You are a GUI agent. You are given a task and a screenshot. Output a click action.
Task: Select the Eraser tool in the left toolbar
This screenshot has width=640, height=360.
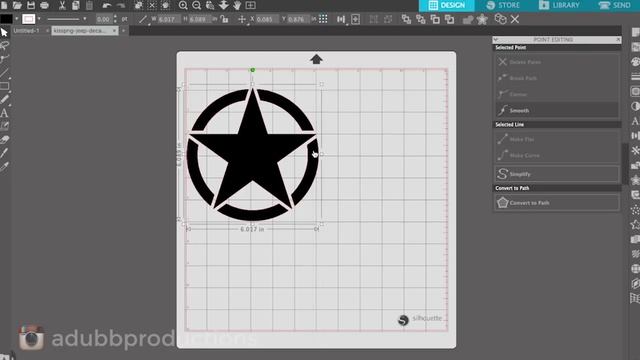4,140
